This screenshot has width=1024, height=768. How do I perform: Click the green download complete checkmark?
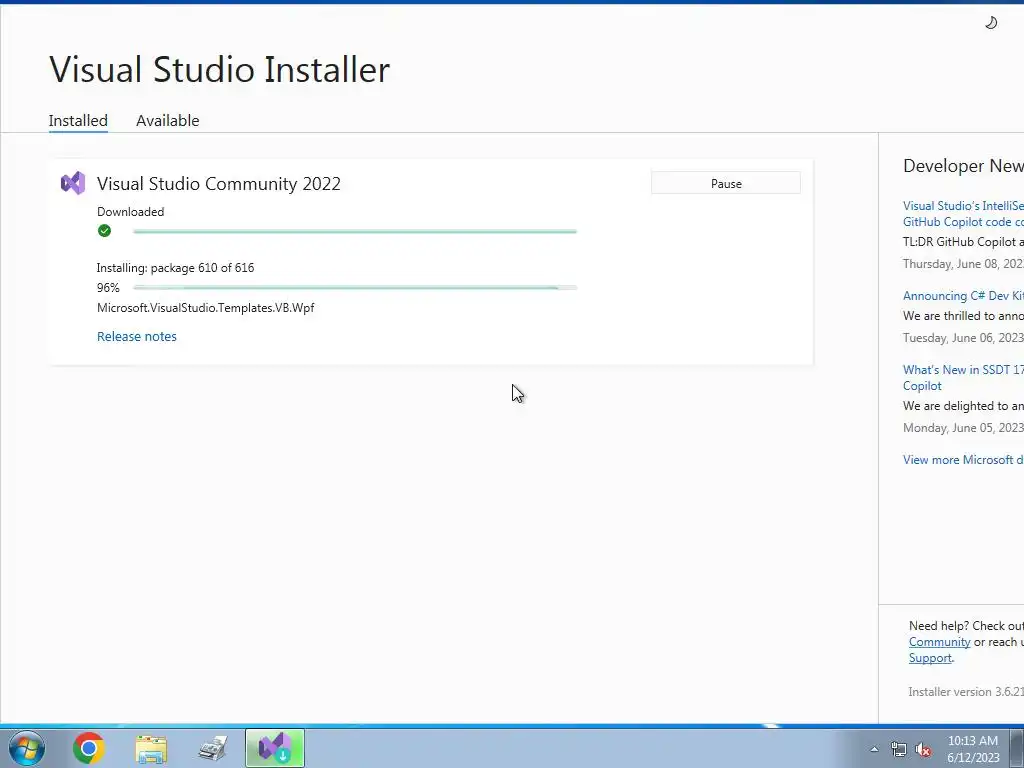tap(104, 231)
